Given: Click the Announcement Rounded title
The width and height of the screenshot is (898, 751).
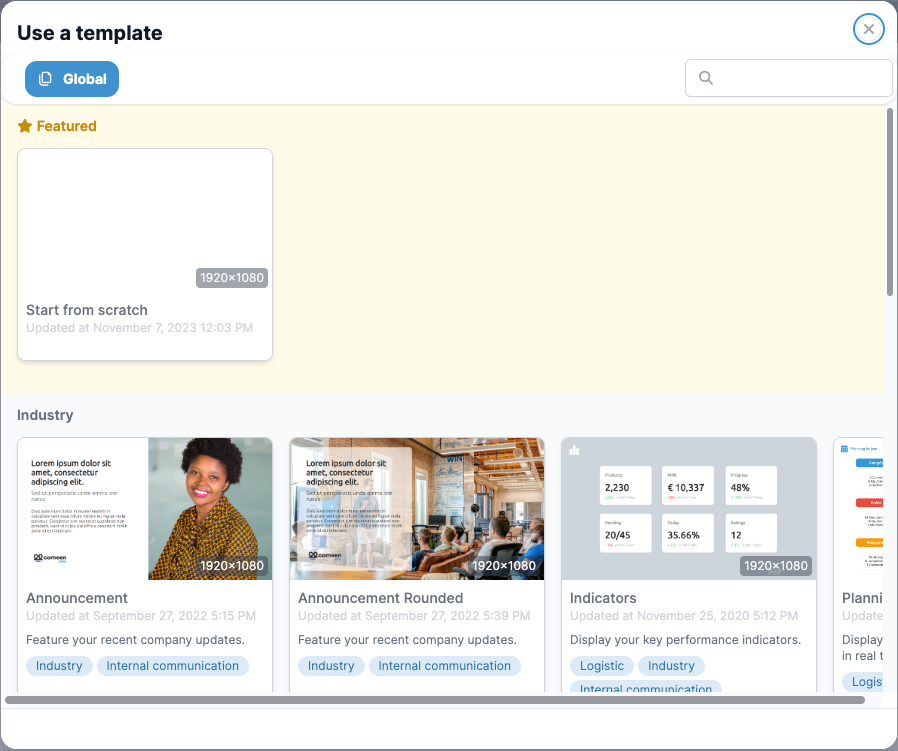Looking at the screenshot, I should [380, 598].
